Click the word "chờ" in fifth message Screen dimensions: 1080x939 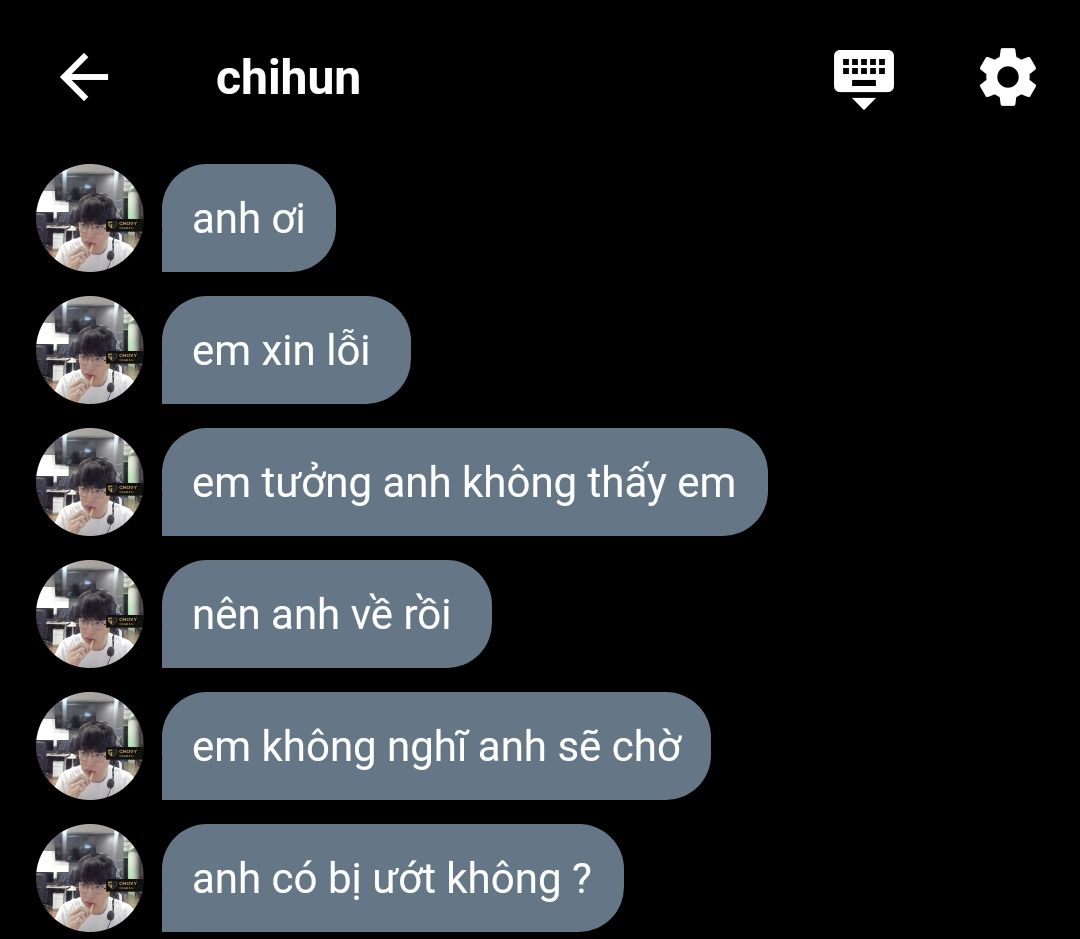(x=646, y=746)
